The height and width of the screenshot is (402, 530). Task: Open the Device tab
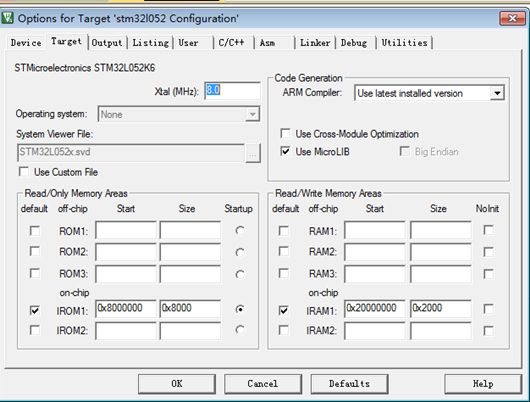click(x=26, y=43)
